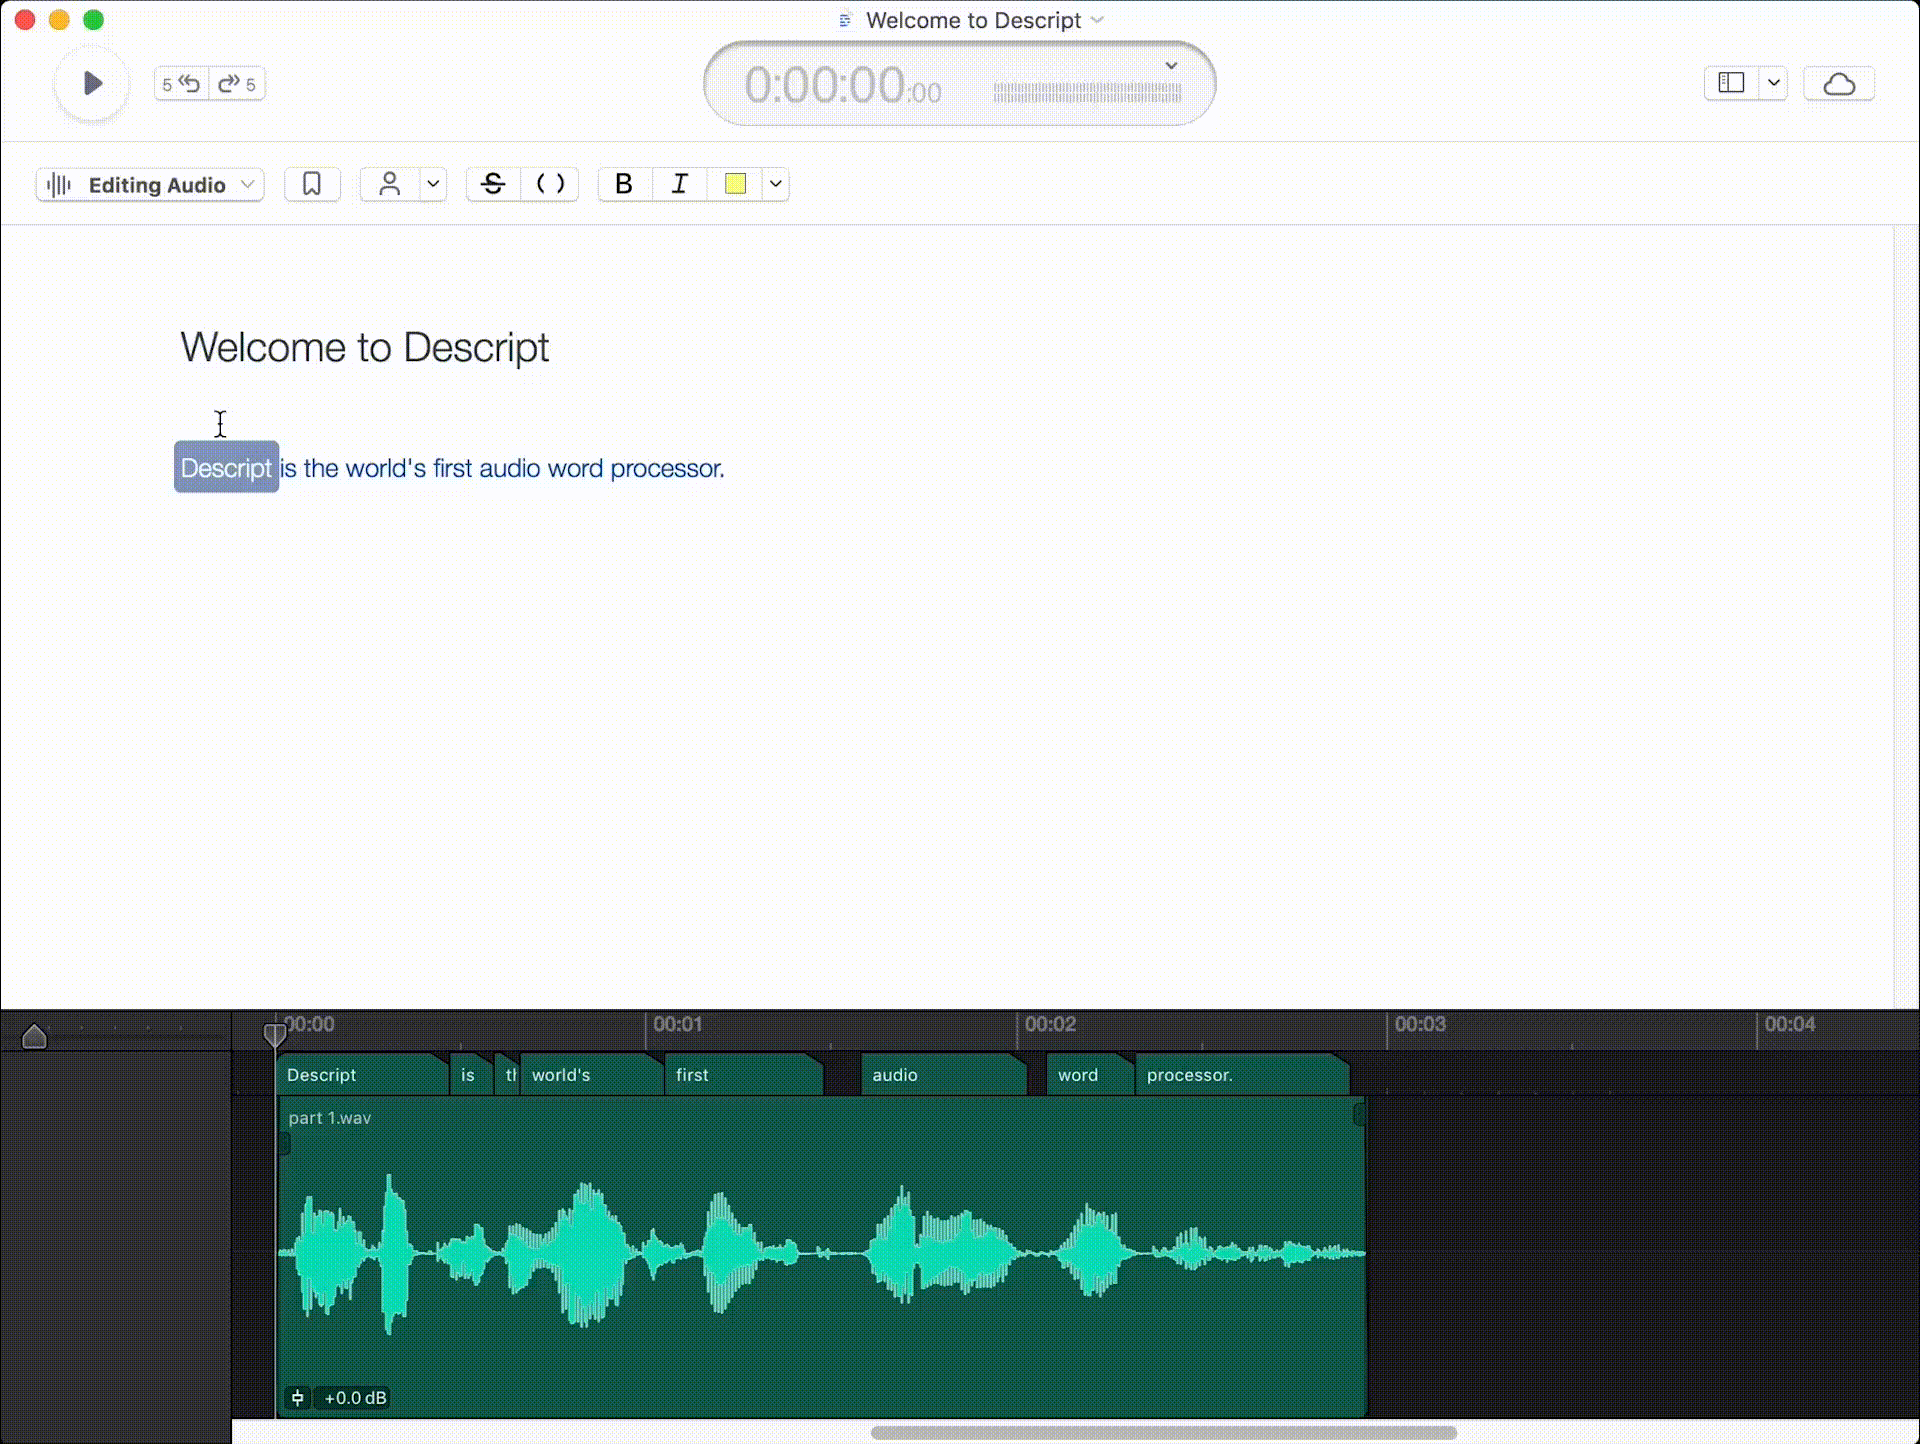Click the bookmark marker icon

click(312, 184)
